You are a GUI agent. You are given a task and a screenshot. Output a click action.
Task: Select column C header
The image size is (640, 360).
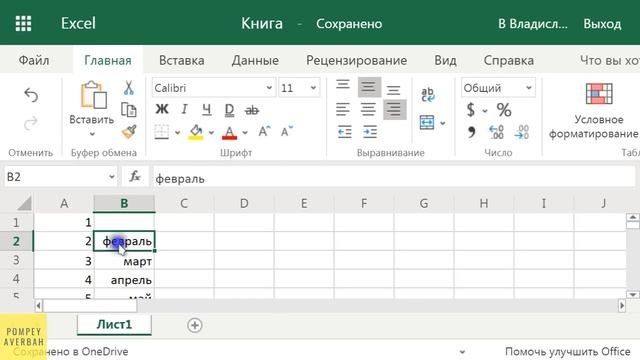tap(184, 203)
